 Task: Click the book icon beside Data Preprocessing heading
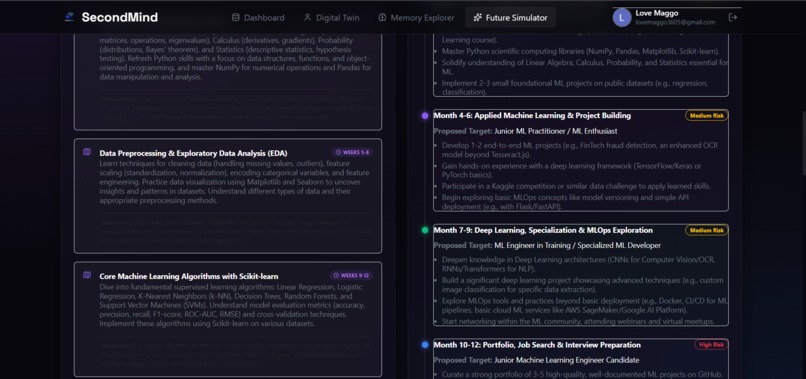(x=87, y=152)
